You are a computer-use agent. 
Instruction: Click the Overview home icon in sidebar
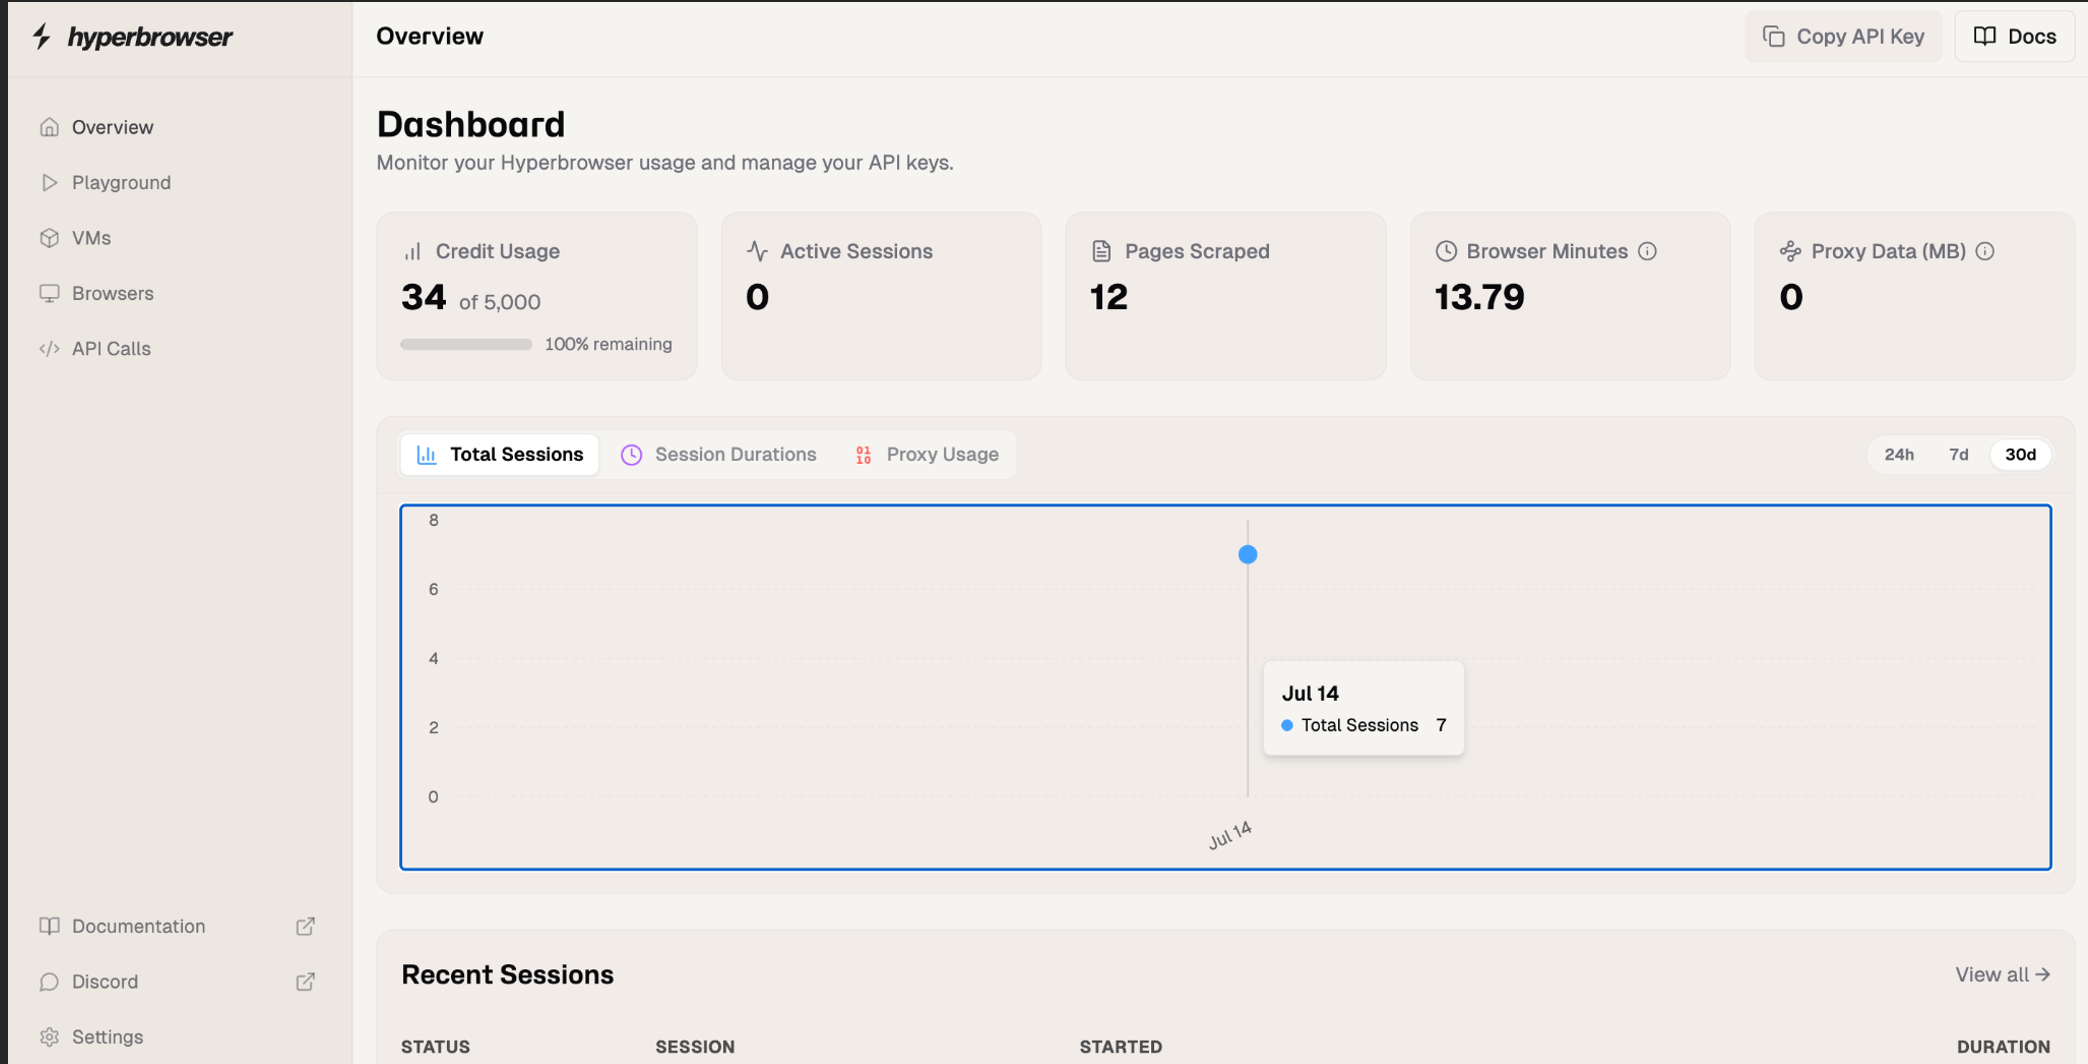tap(49, 127)
